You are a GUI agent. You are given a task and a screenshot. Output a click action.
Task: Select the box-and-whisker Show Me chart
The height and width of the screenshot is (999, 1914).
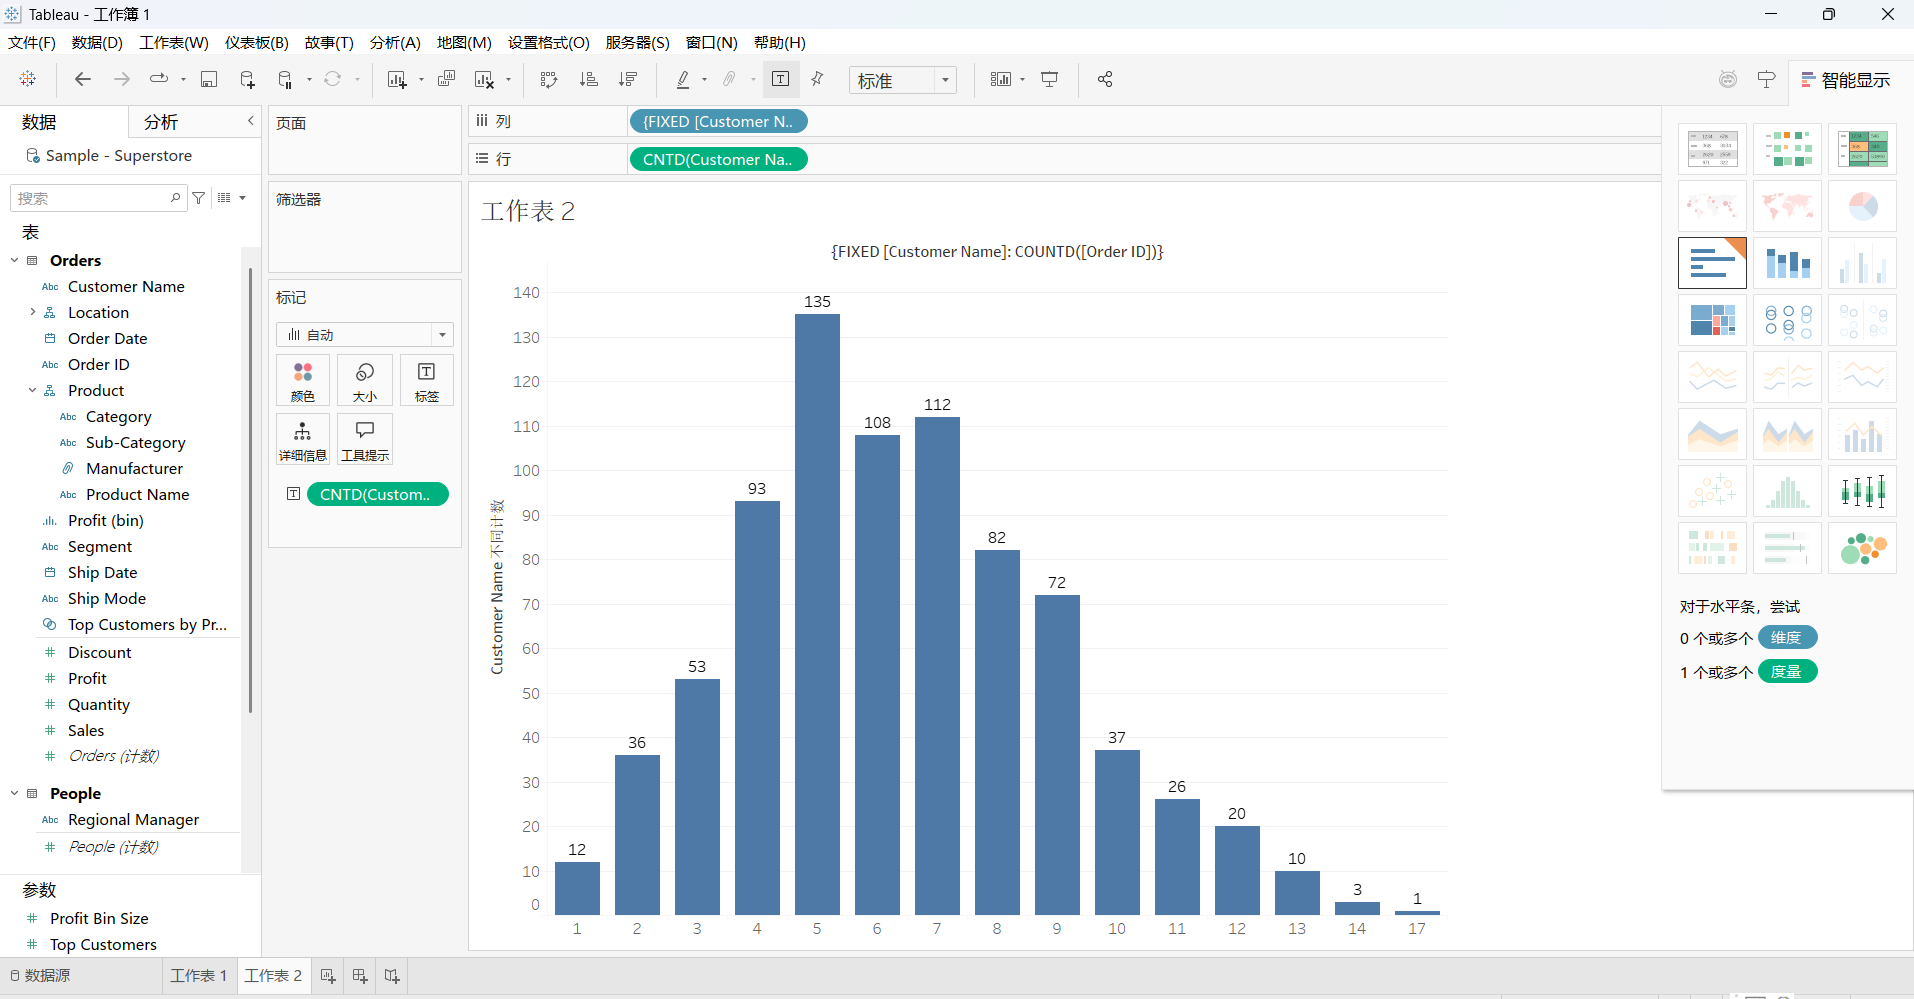click(x=1862, y=491)
